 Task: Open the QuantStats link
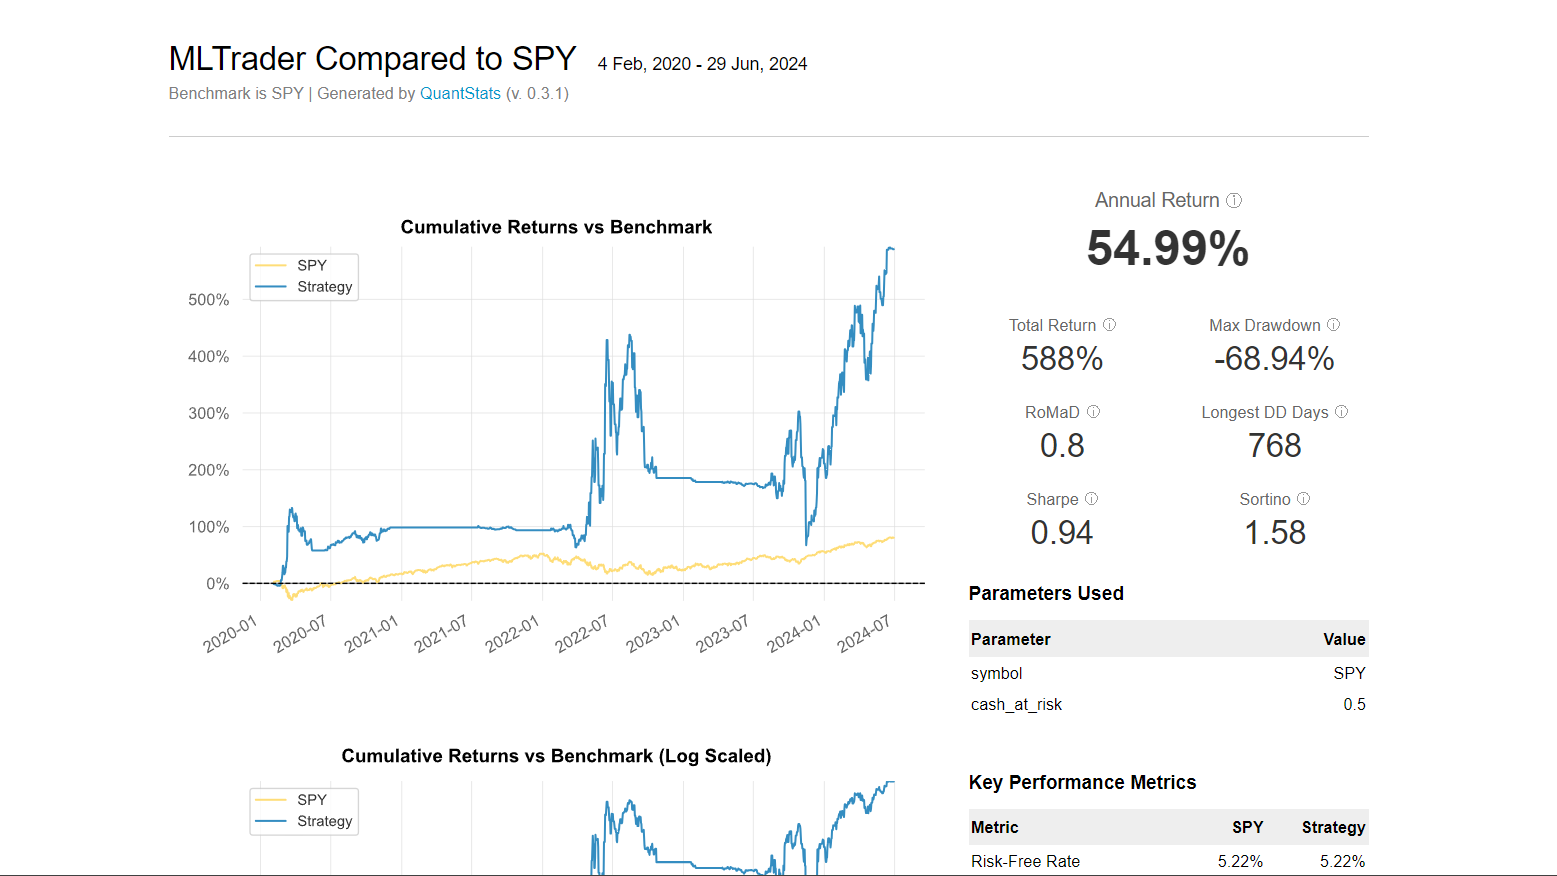460,93
